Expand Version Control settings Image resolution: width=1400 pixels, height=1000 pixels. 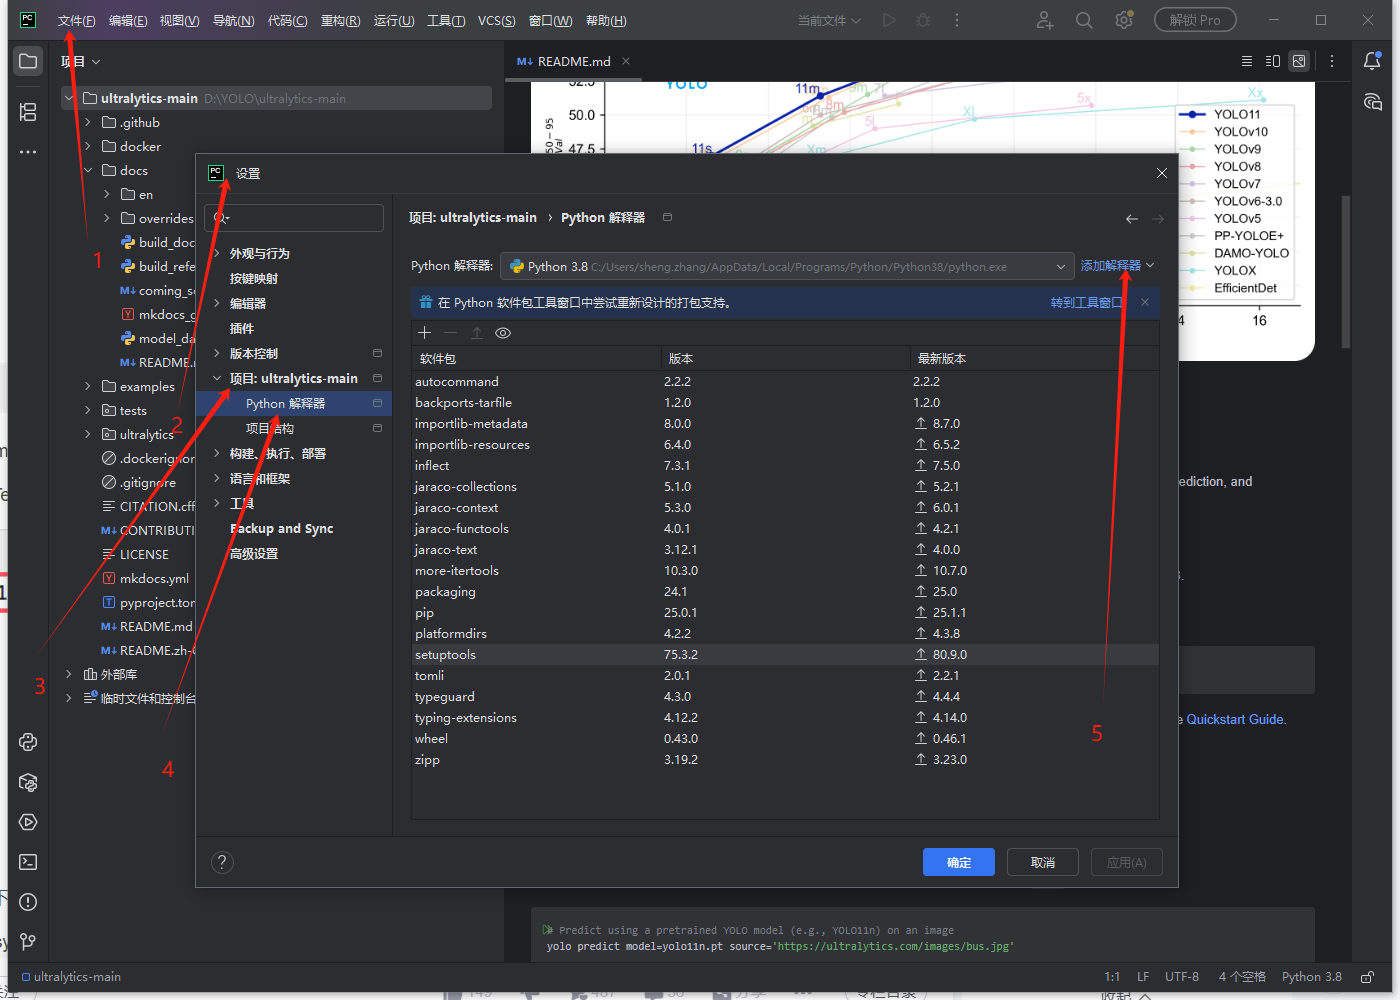point(216,354)
